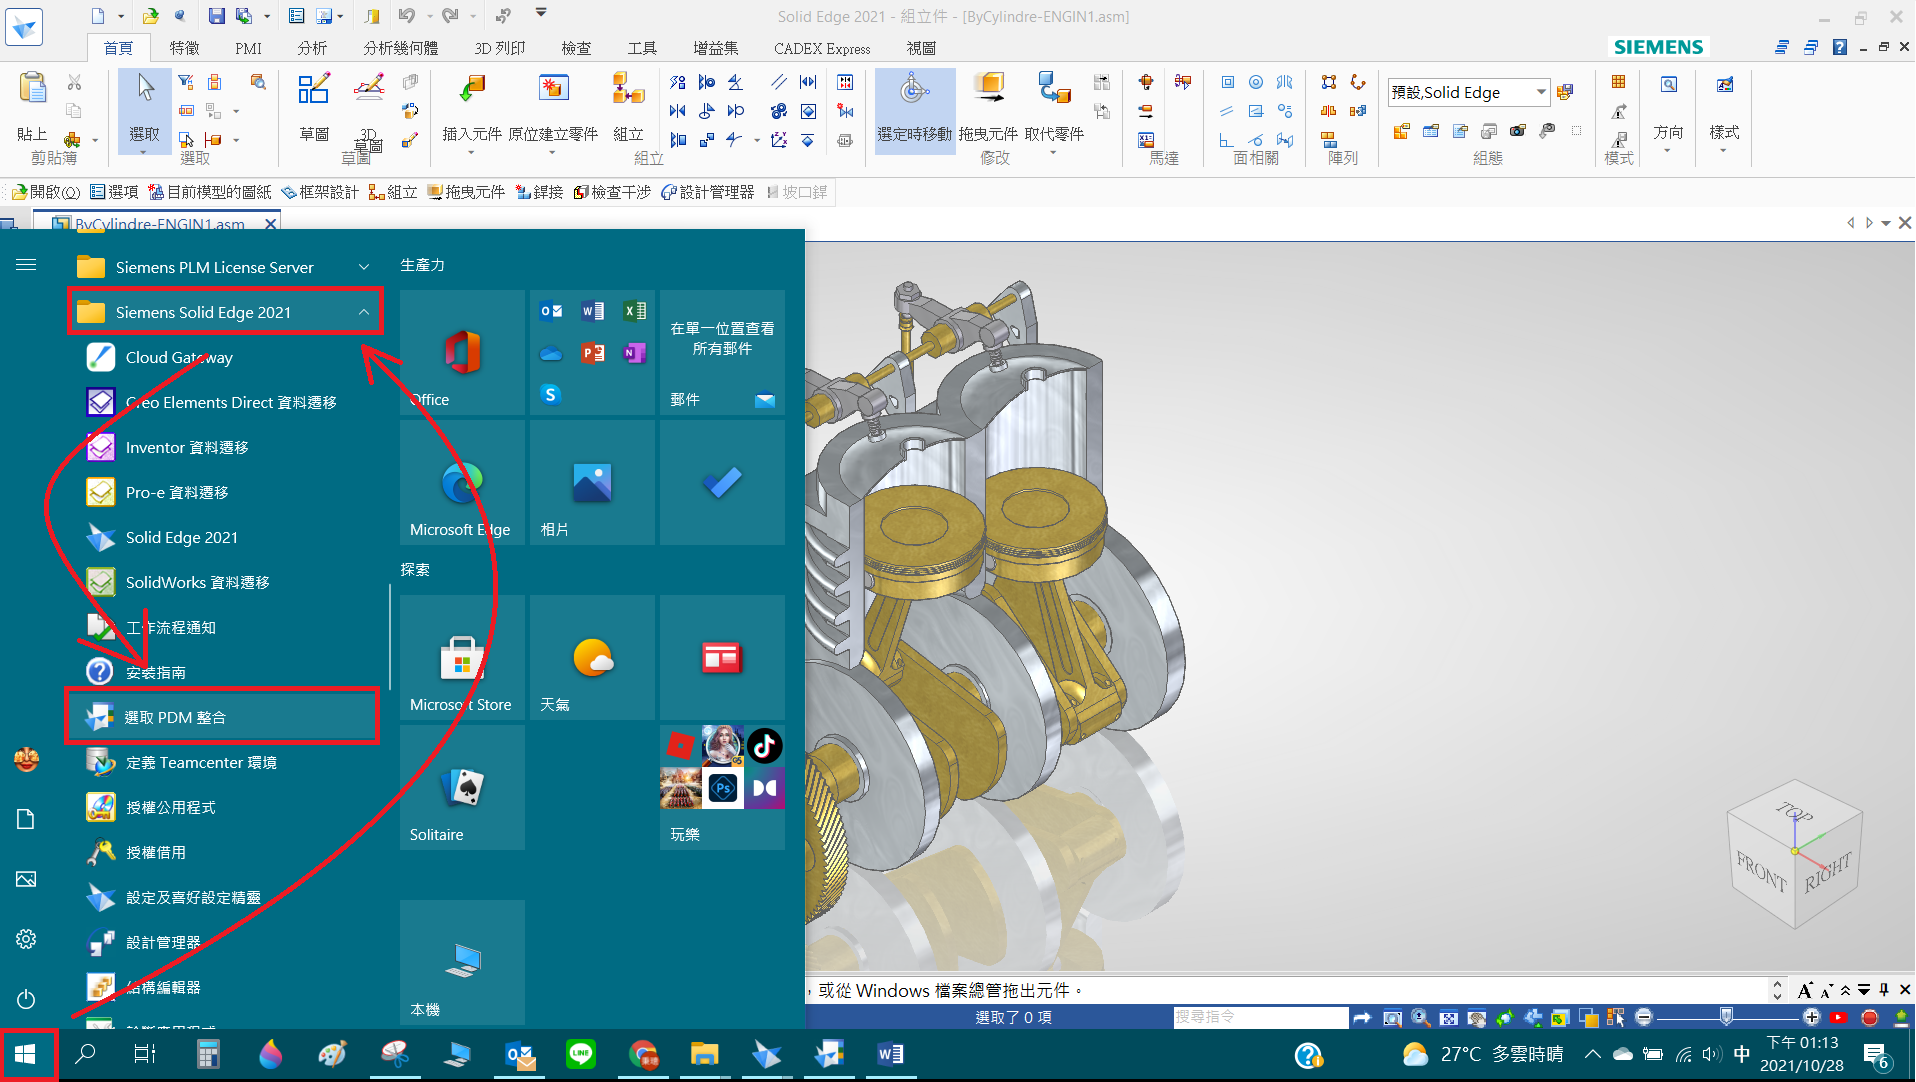Click the 開啟(O) toolbar button
The height and width of the screenshot is (1082, 1916).
[46, 192]
